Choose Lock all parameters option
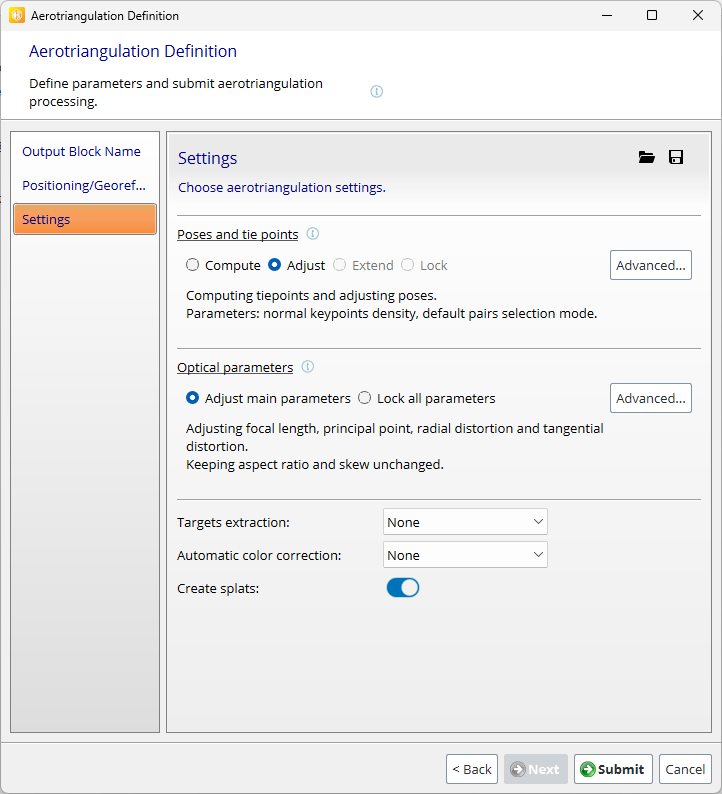Screen dimensions: 722x794 [365, 398]
